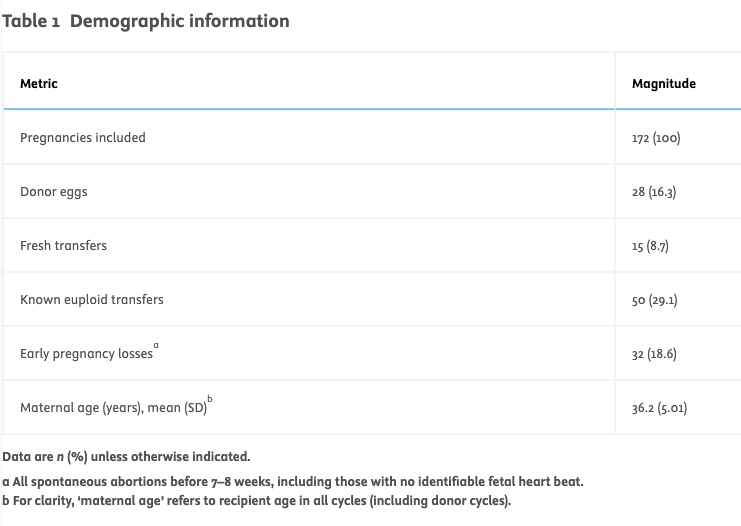Image resolution: width=741 pixels, height=526 pixels.
Task: Click the 'Metric' column header
Action: click(x=39, y=84)
